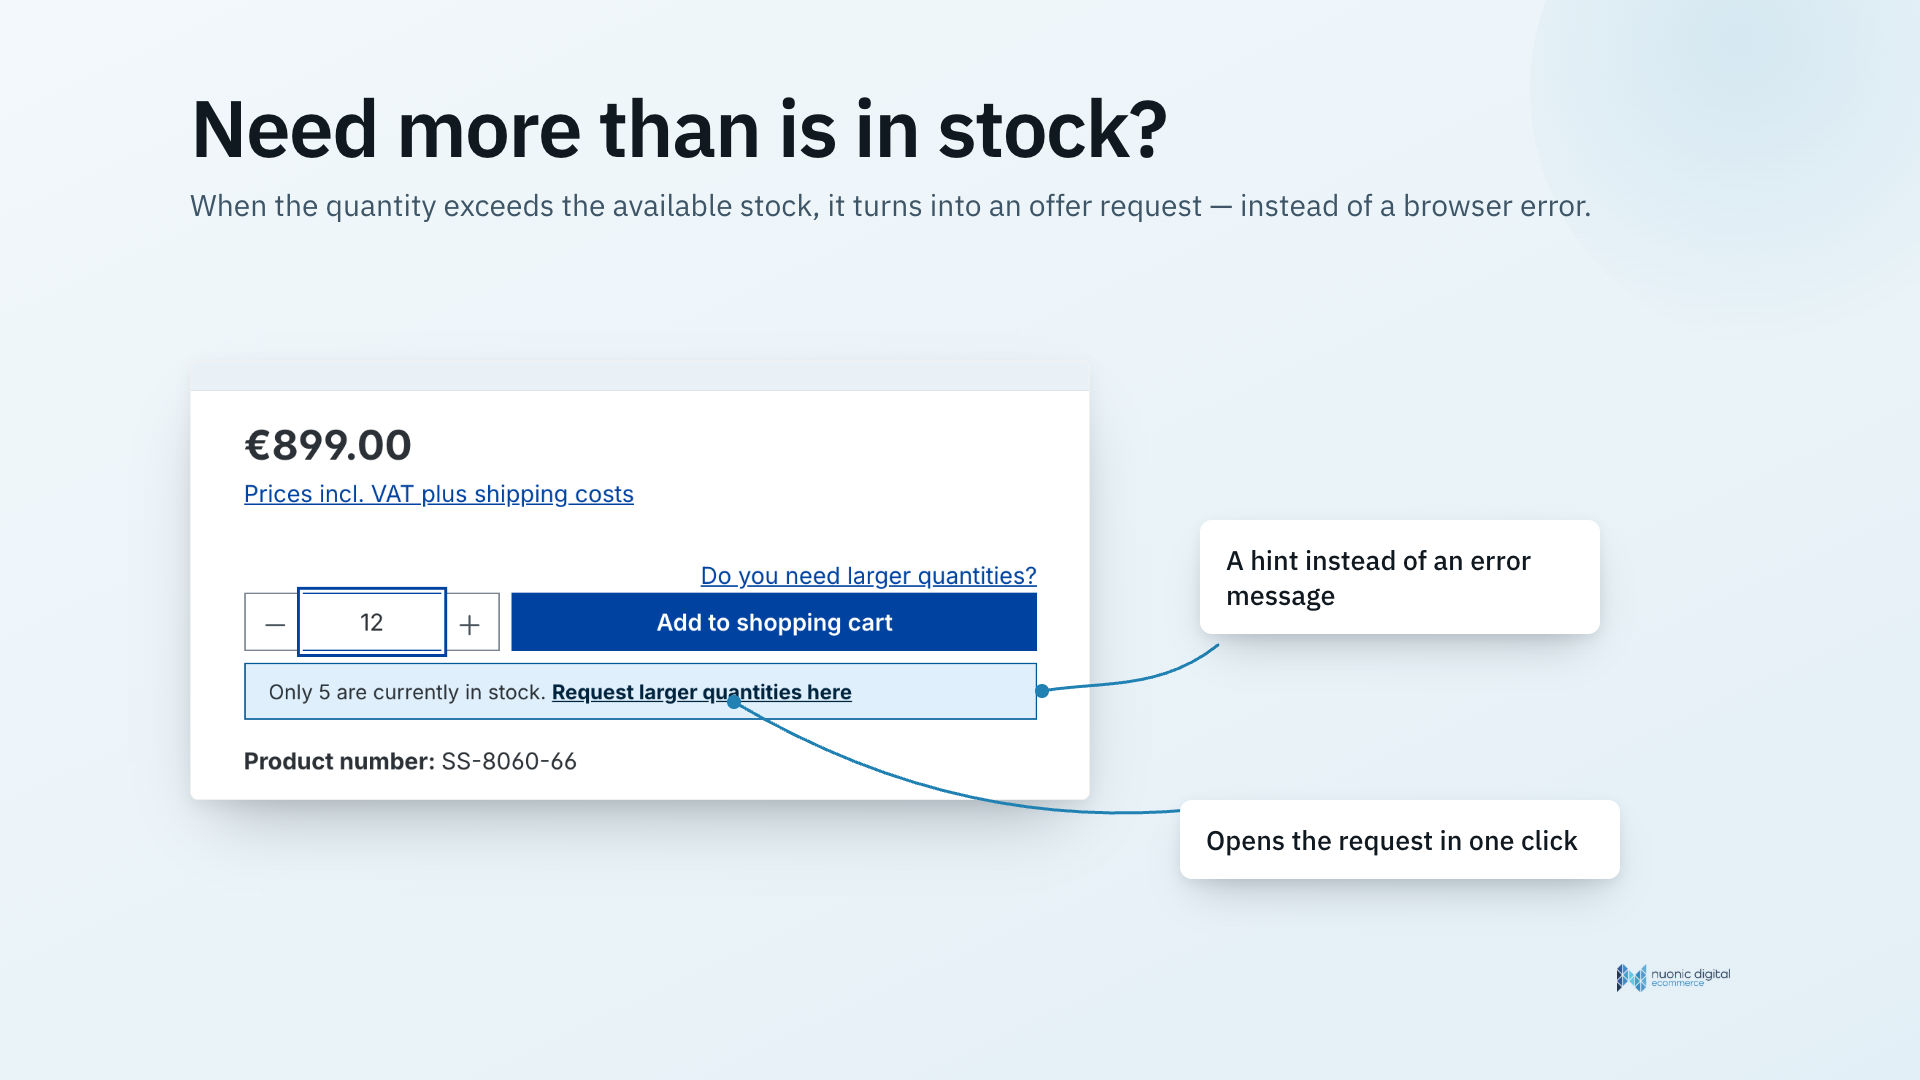Viewport: 1920px width, 1080px height.
Task: Follow the 'Request larger quantities here' link
Action: [702, 692]
